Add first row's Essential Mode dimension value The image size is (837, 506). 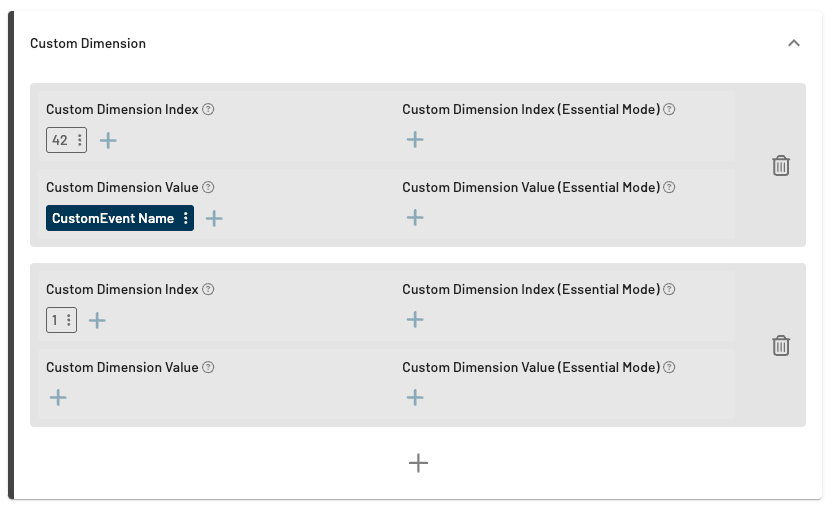pos(415,218)
